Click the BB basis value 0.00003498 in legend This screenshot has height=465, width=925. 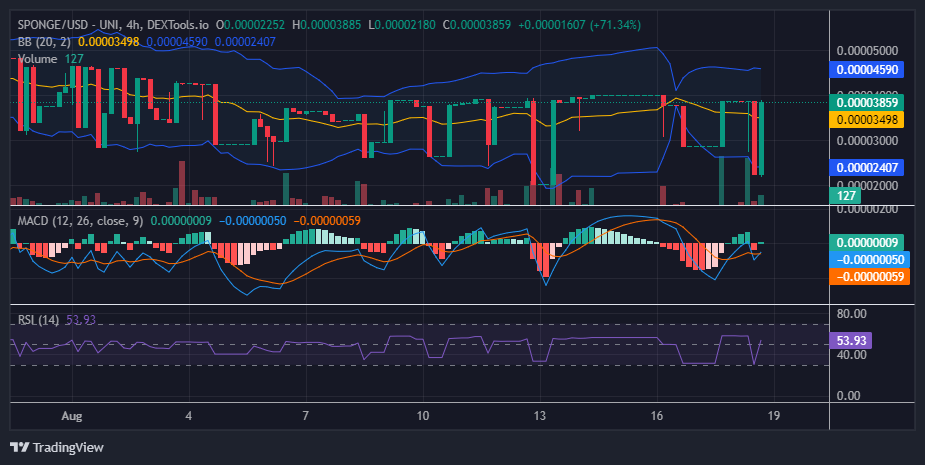[x=109, y=42]
